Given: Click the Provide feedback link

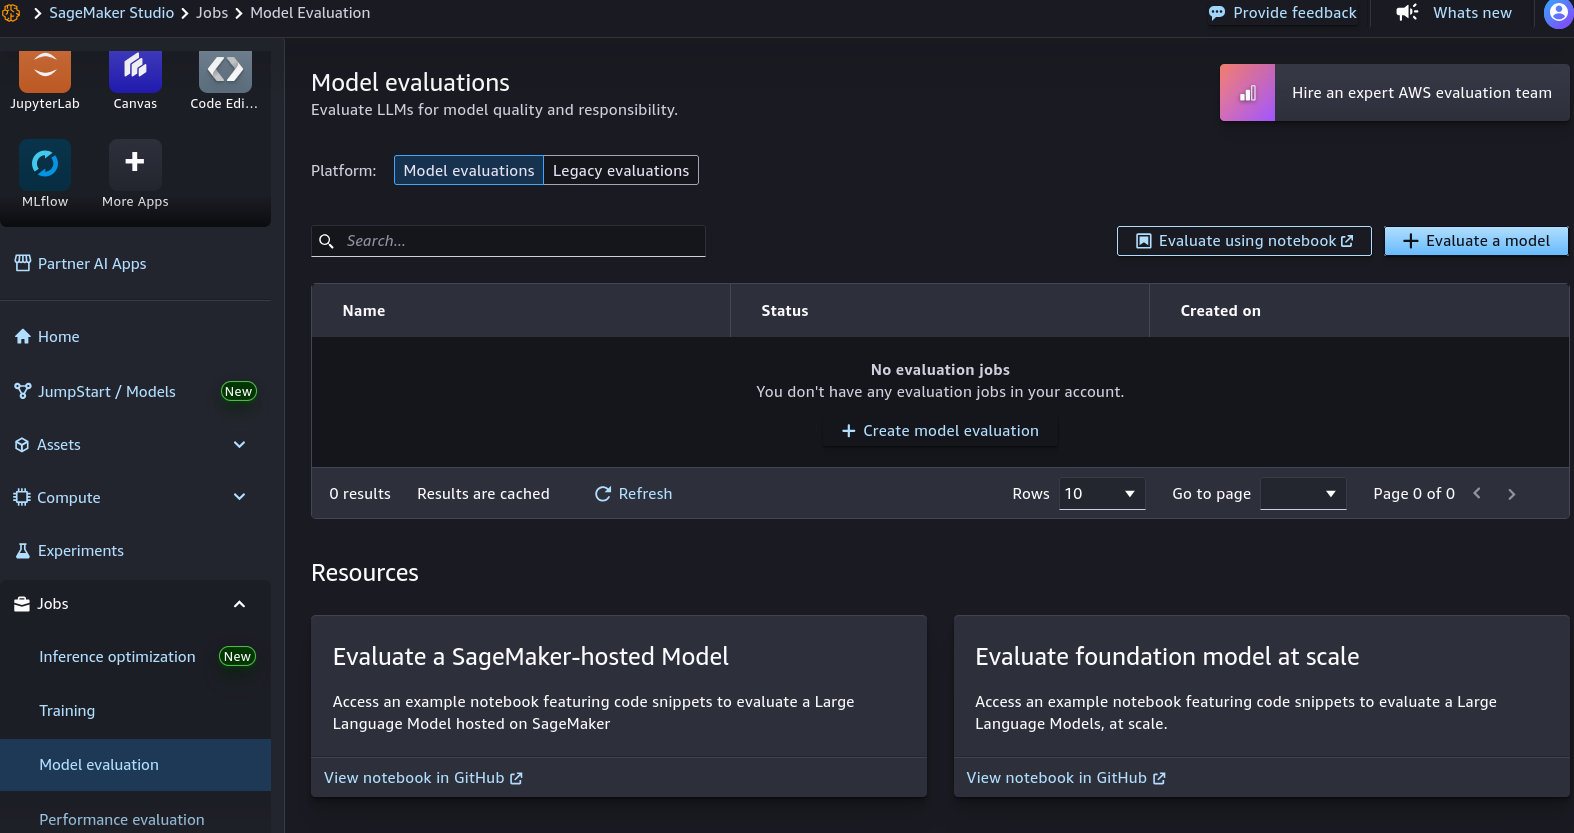Looking at the screenshot, I should [x=1295, y=13].
